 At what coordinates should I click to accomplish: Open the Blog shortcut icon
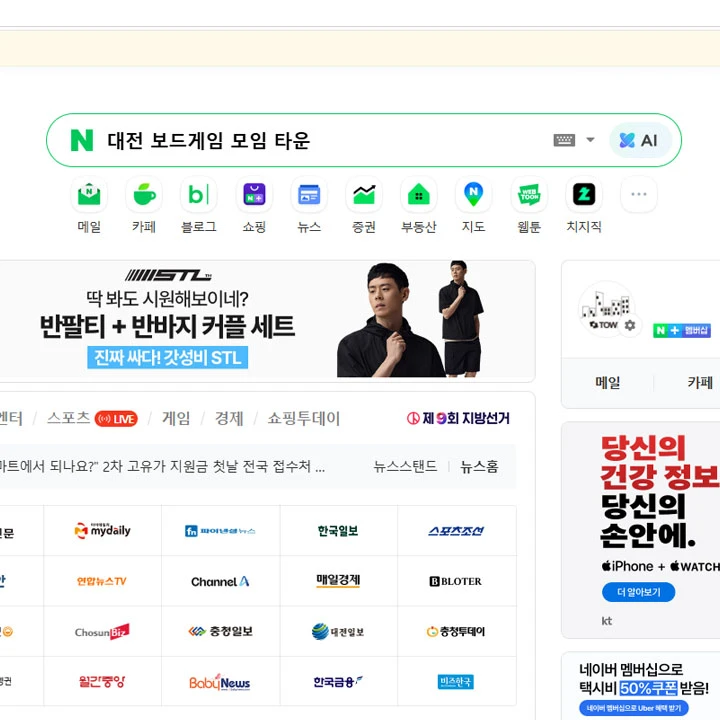click(199, 194)
